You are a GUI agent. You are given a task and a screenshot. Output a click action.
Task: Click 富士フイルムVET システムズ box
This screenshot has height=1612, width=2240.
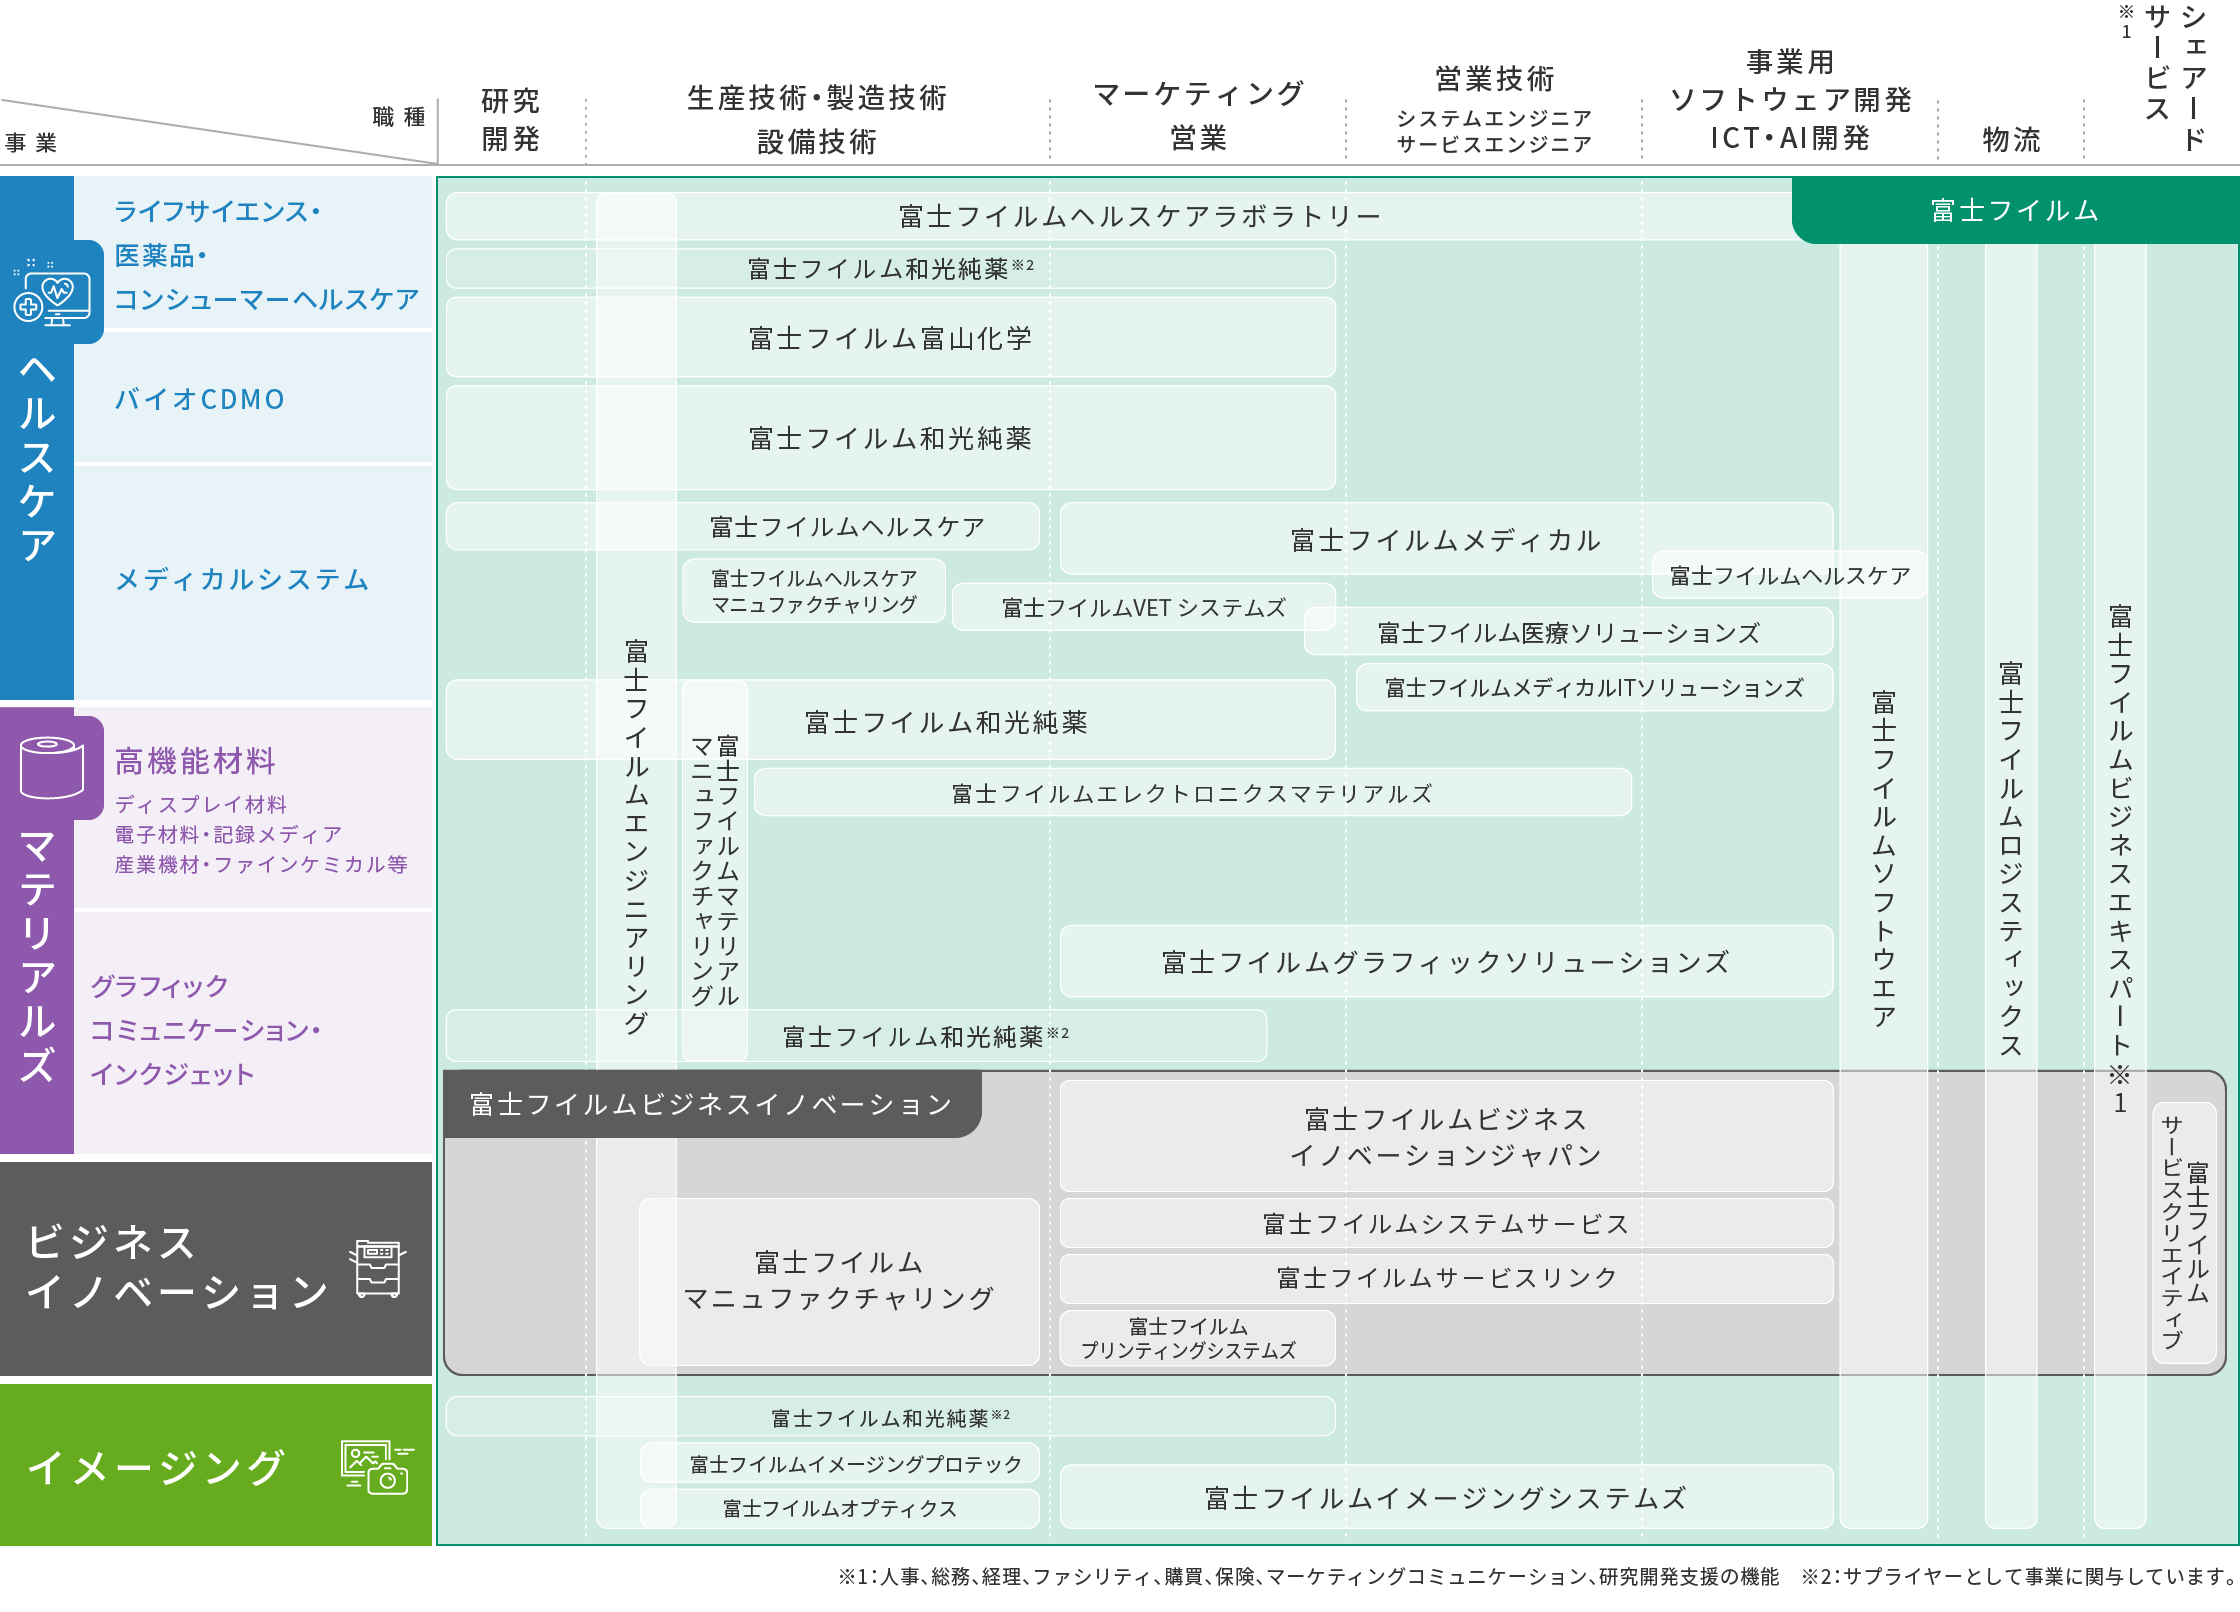pos(1143,607)
